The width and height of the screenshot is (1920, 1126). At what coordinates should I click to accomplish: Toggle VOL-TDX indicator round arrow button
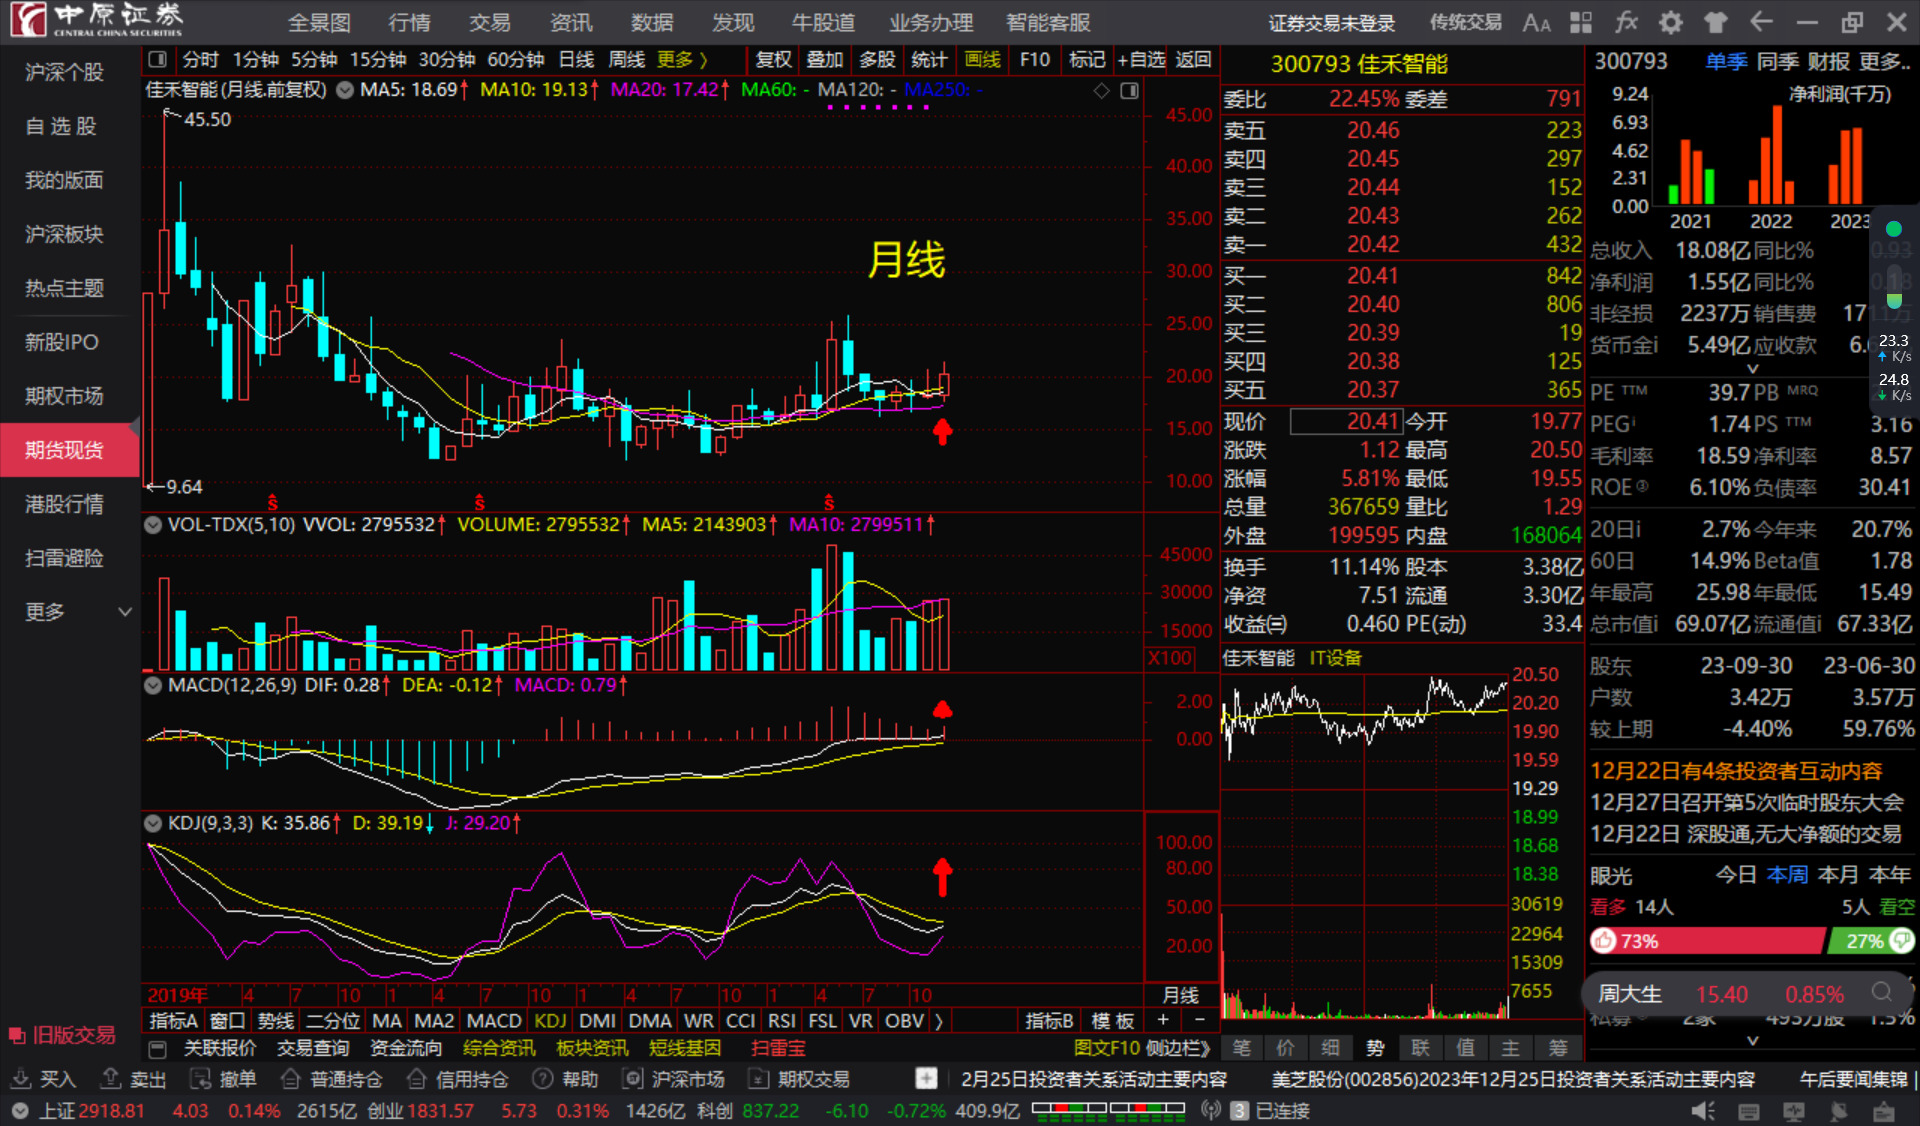[153, 524]
